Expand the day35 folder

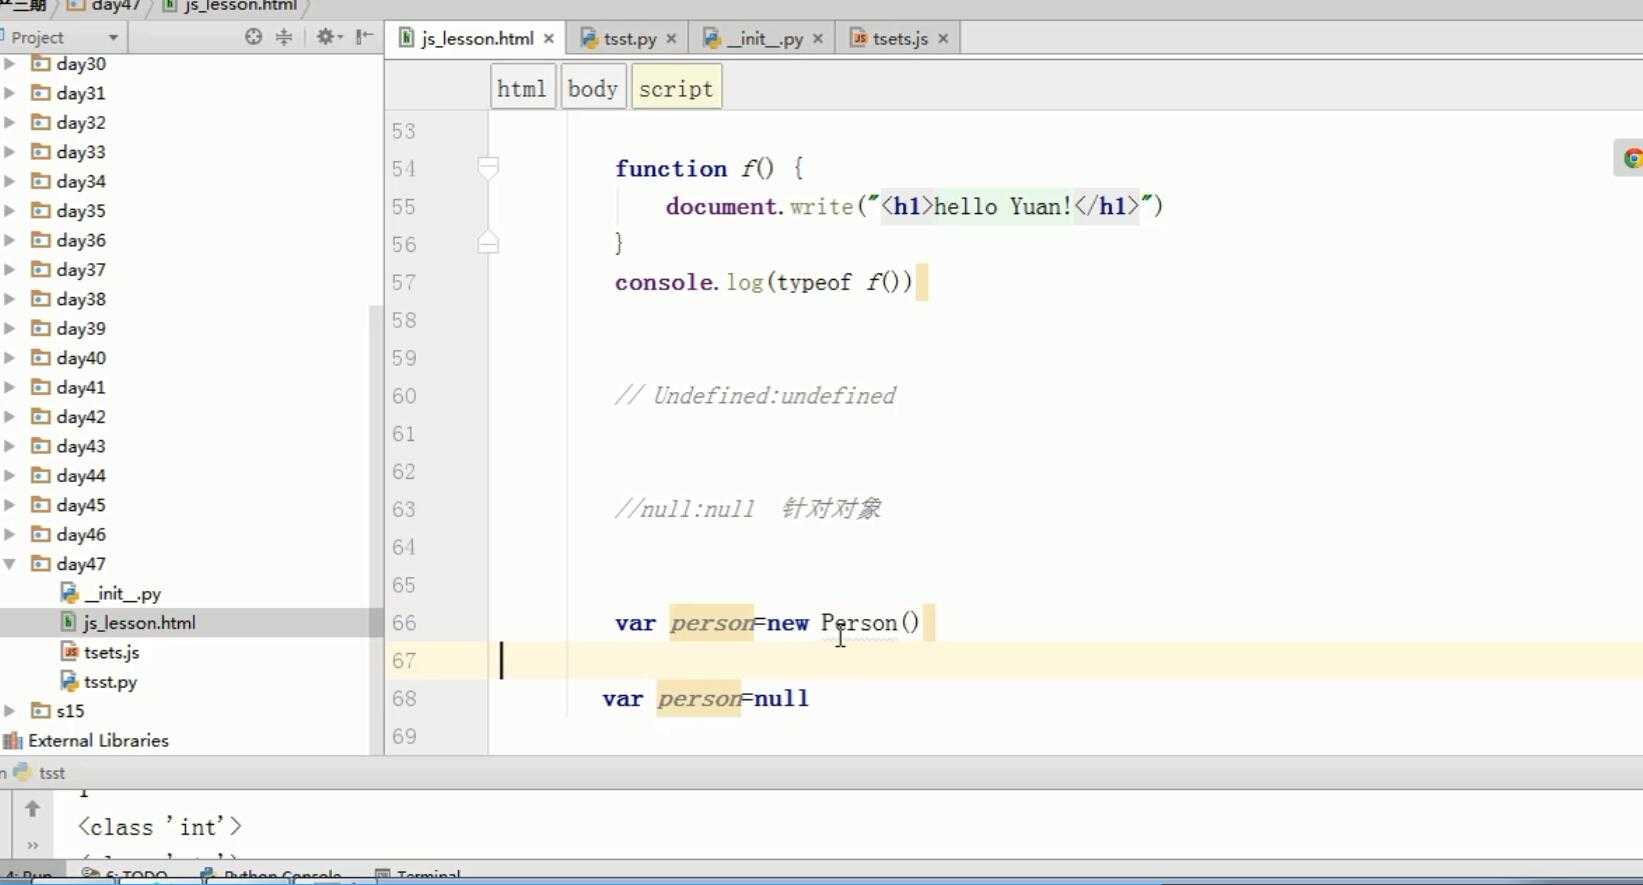coord(9,210)
